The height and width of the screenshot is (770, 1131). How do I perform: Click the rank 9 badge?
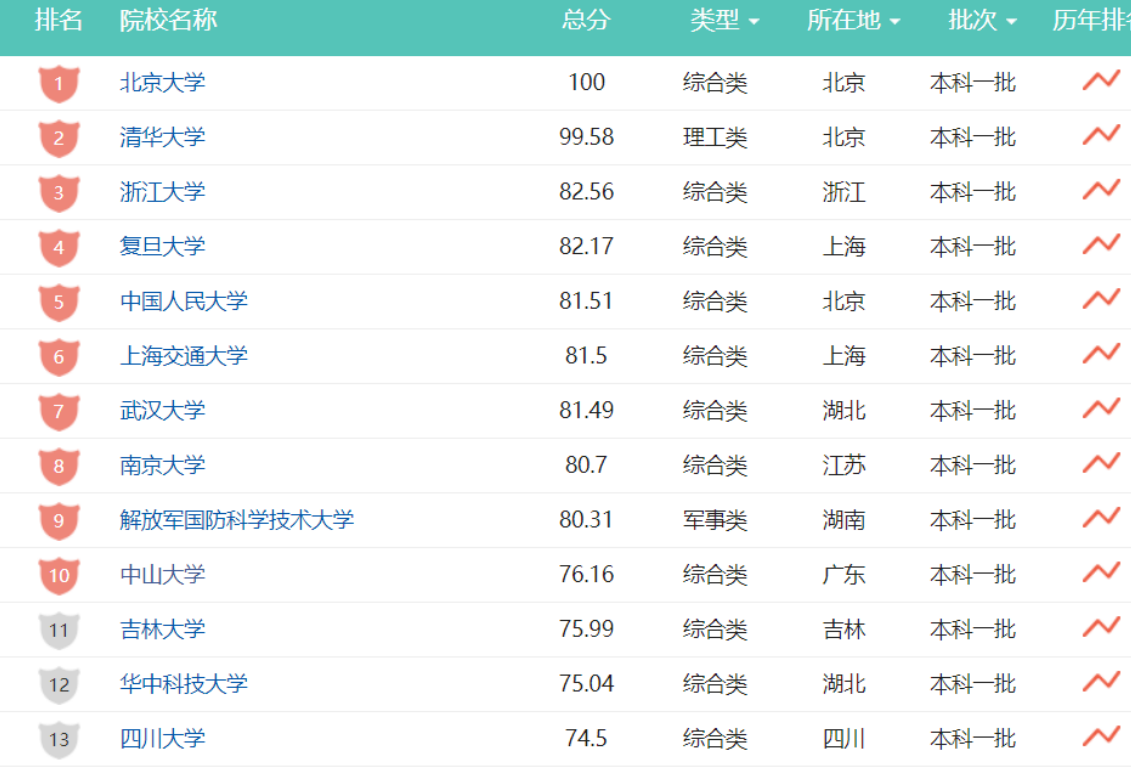59,521
